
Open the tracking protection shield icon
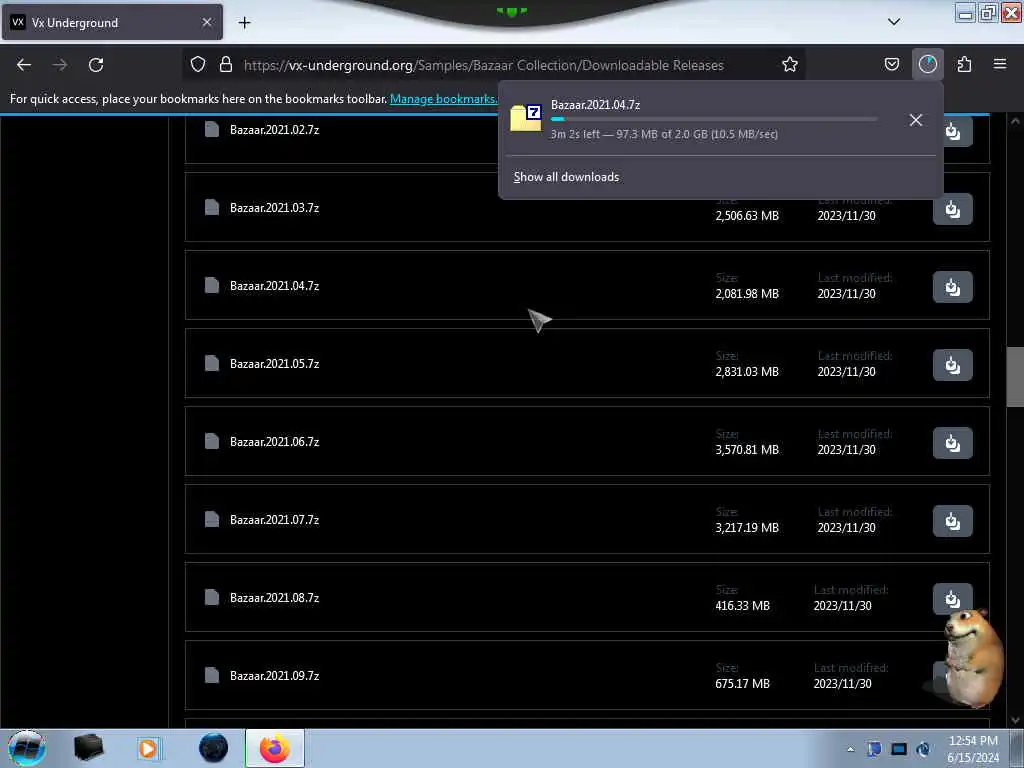tap(198, 65)
